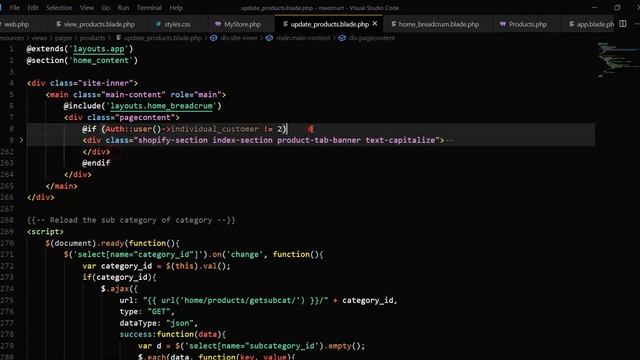
Task: Click the div.pagecontent breadcrumb symbol icon
Action: pos(342,38)
